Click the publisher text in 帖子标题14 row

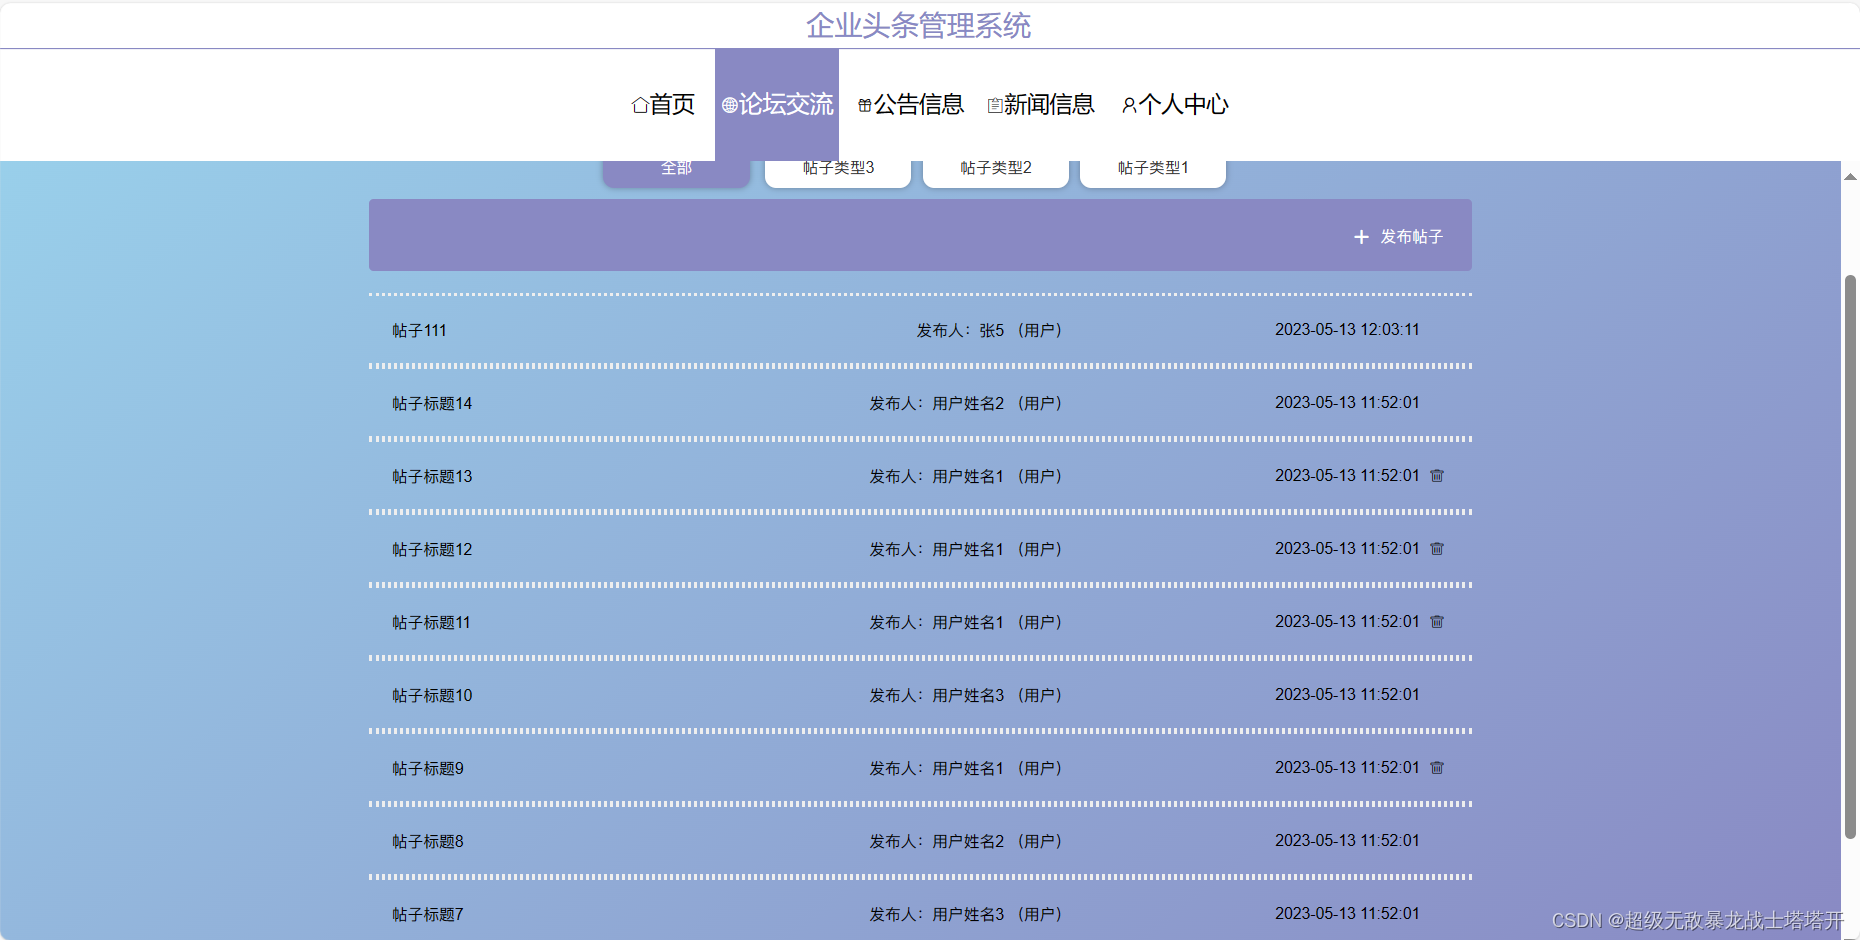tap(965, 404)
